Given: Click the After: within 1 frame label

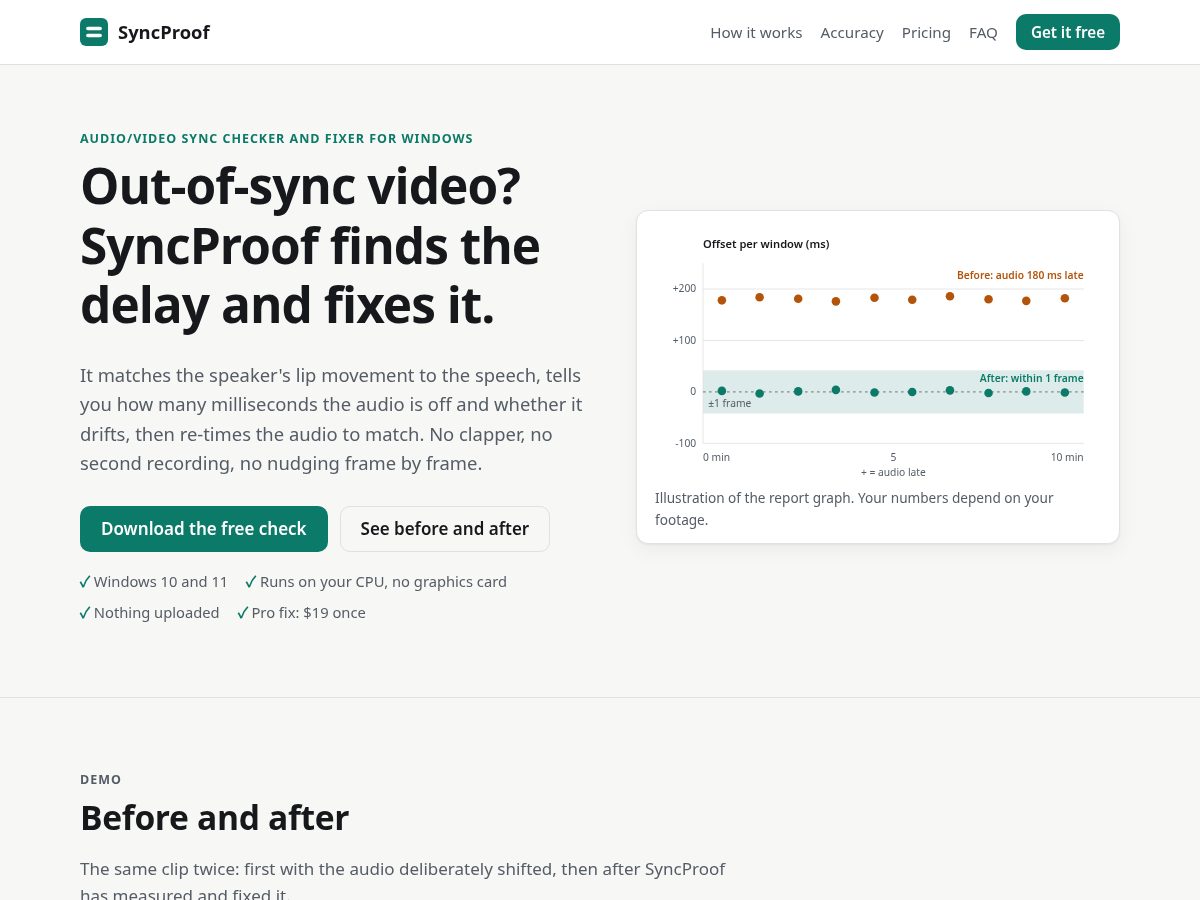Looking at the screenshot, I should point(1031,378).
